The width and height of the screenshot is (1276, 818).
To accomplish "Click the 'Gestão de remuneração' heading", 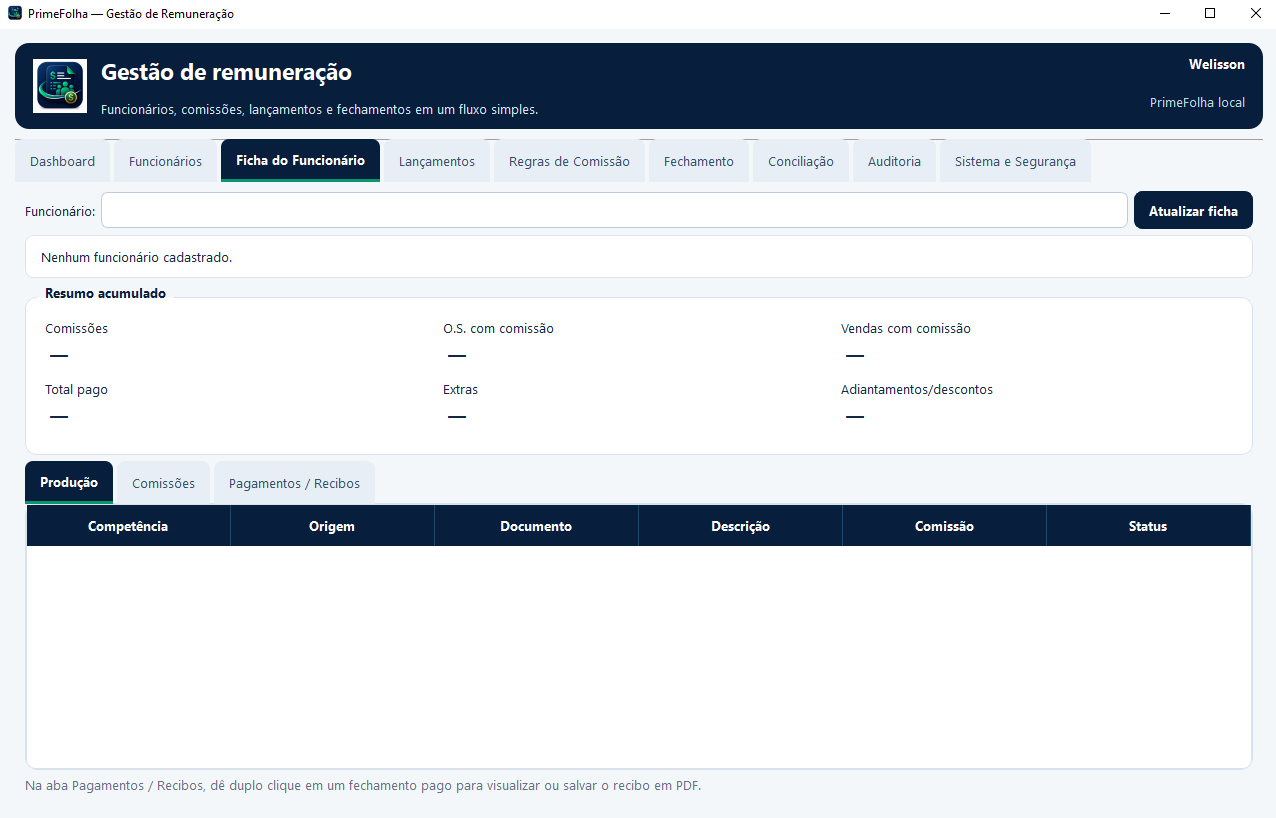I will (x=226, y=72).
